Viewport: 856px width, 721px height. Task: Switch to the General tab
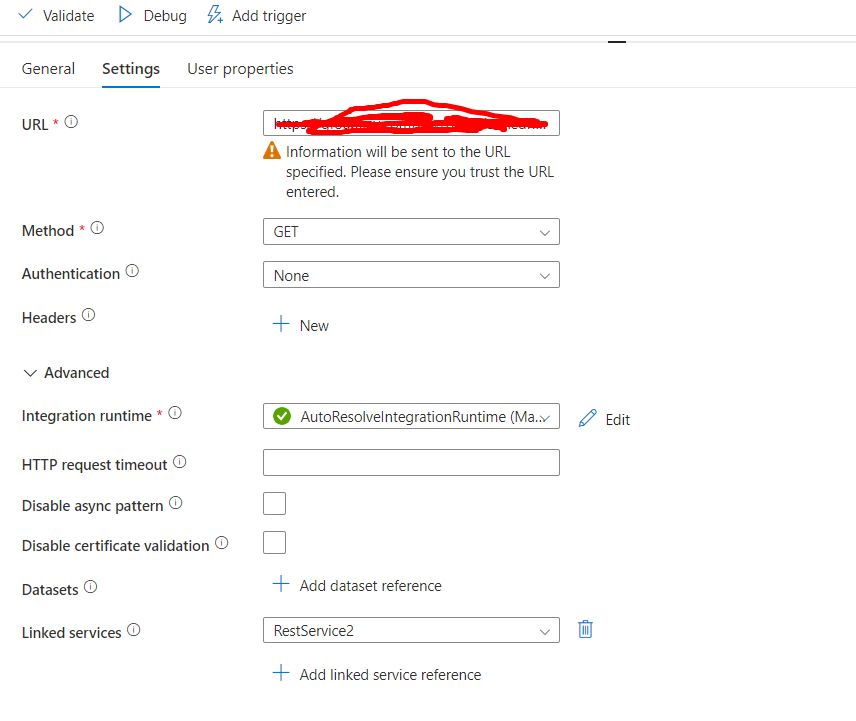48,69
